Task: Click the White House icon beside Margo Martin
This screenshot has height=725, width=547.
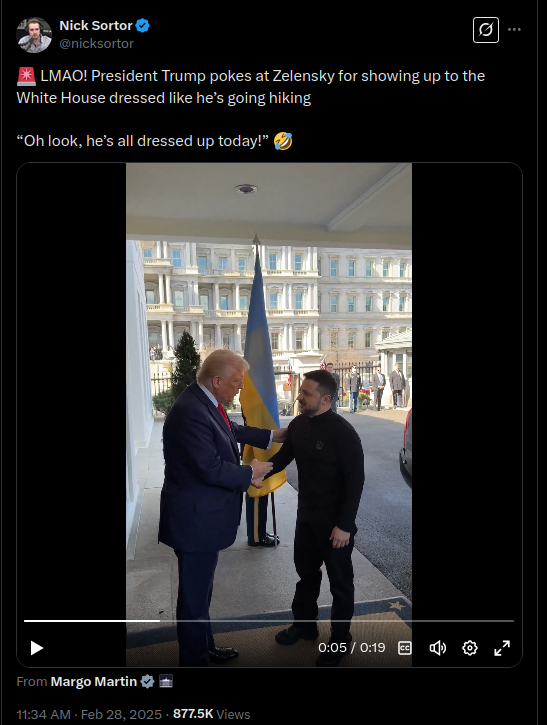Action: 166,681
